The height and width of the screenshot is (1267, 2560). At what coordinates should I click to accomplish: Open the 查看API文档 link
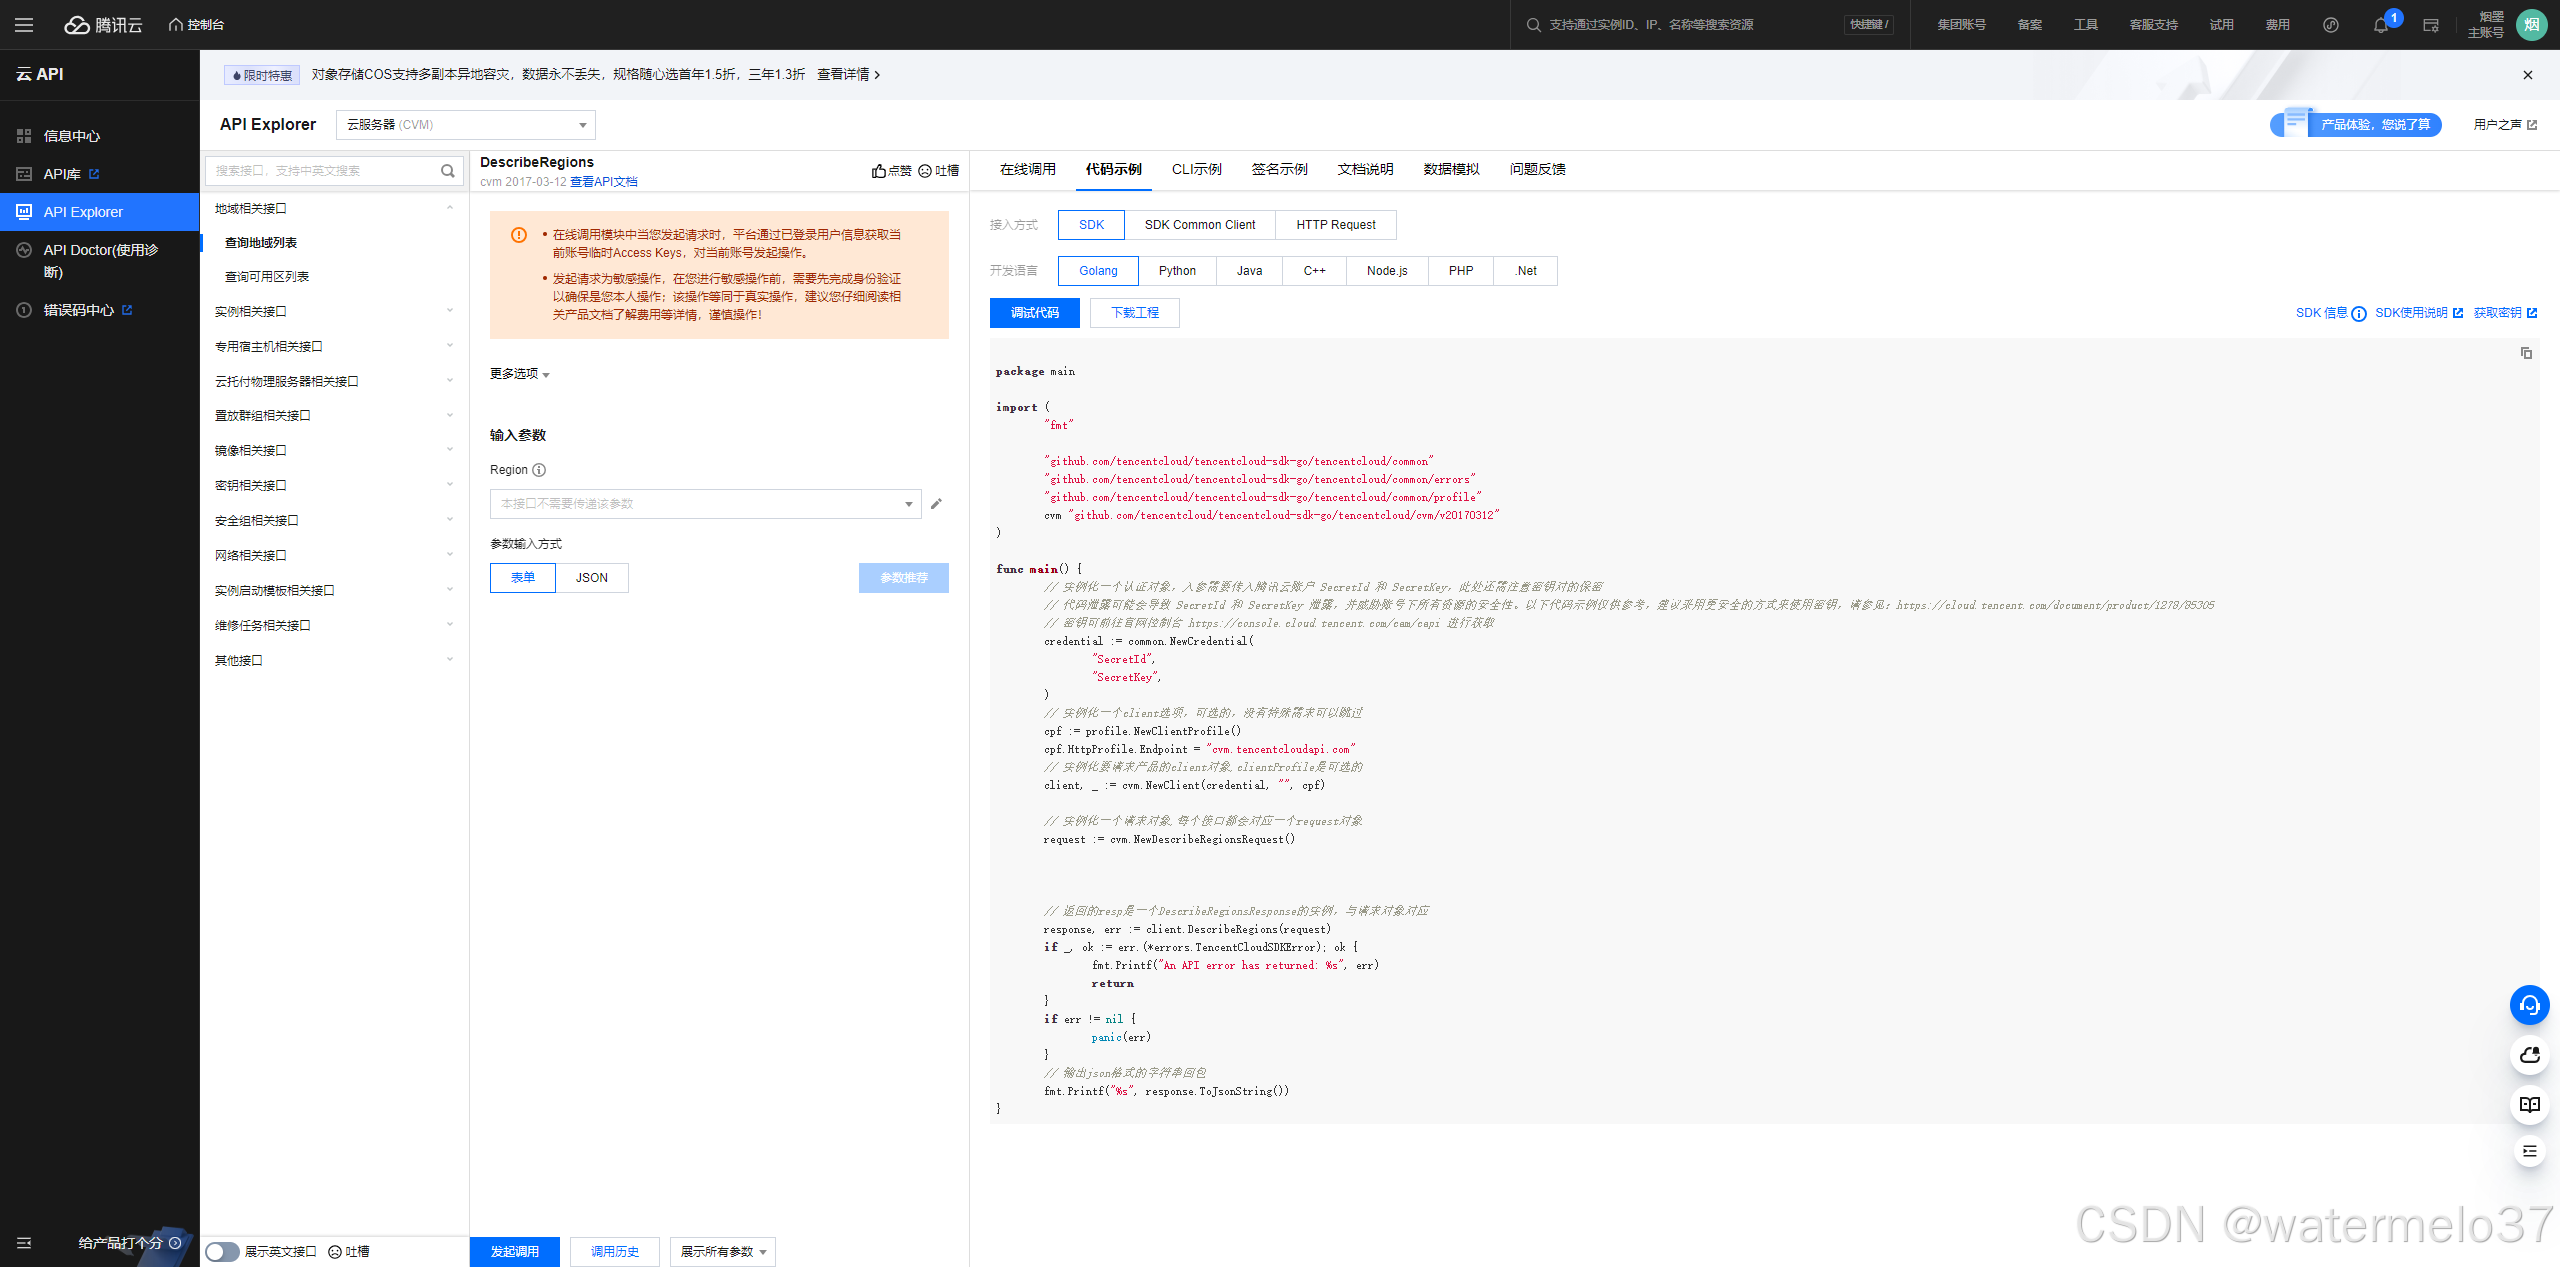(x=604, y=182)
